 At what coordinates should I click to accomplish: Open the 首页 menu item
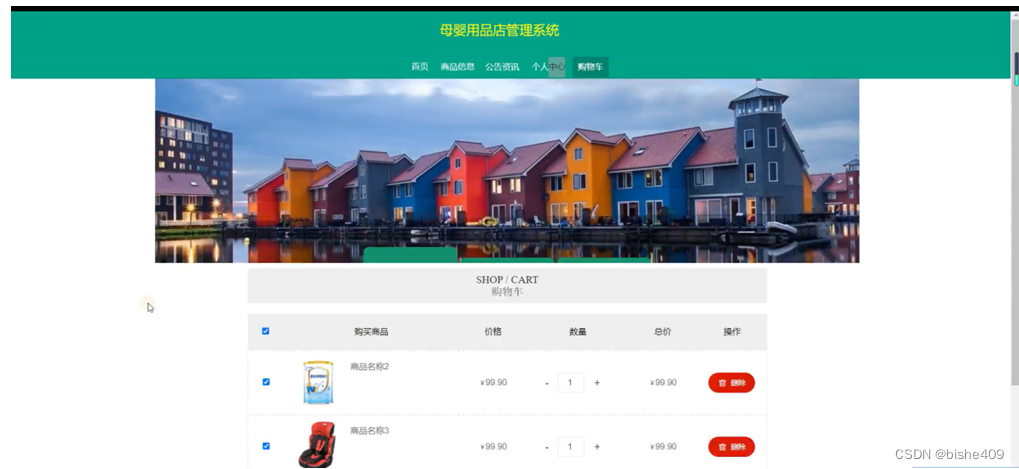point(420,67)
